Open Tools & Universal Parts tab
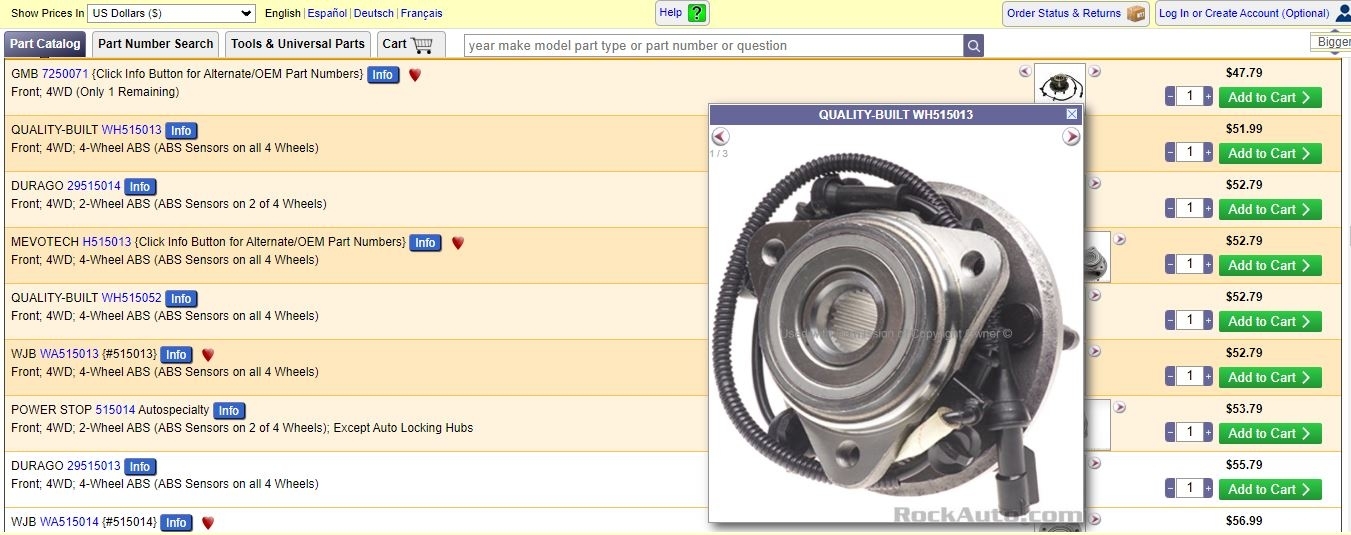This screenshot has height=535, width=1351. [298, 44]
